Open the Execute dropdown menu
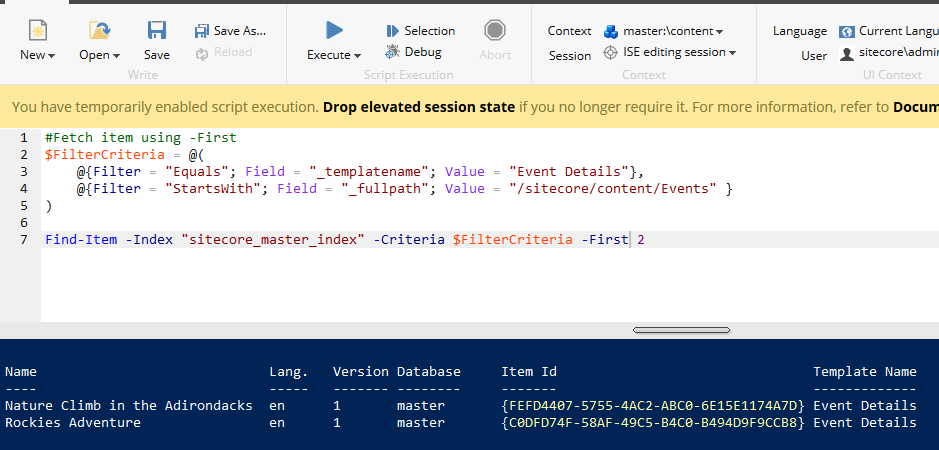The width and height of the screenshot is (939, 450). [x=357, y=56]
